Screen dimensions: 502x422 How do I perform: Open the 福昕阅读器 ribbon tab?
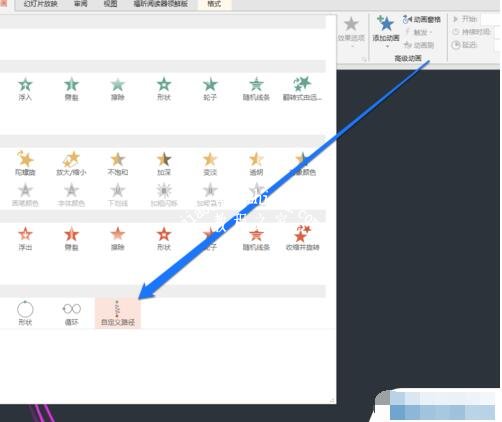point(160,4)
